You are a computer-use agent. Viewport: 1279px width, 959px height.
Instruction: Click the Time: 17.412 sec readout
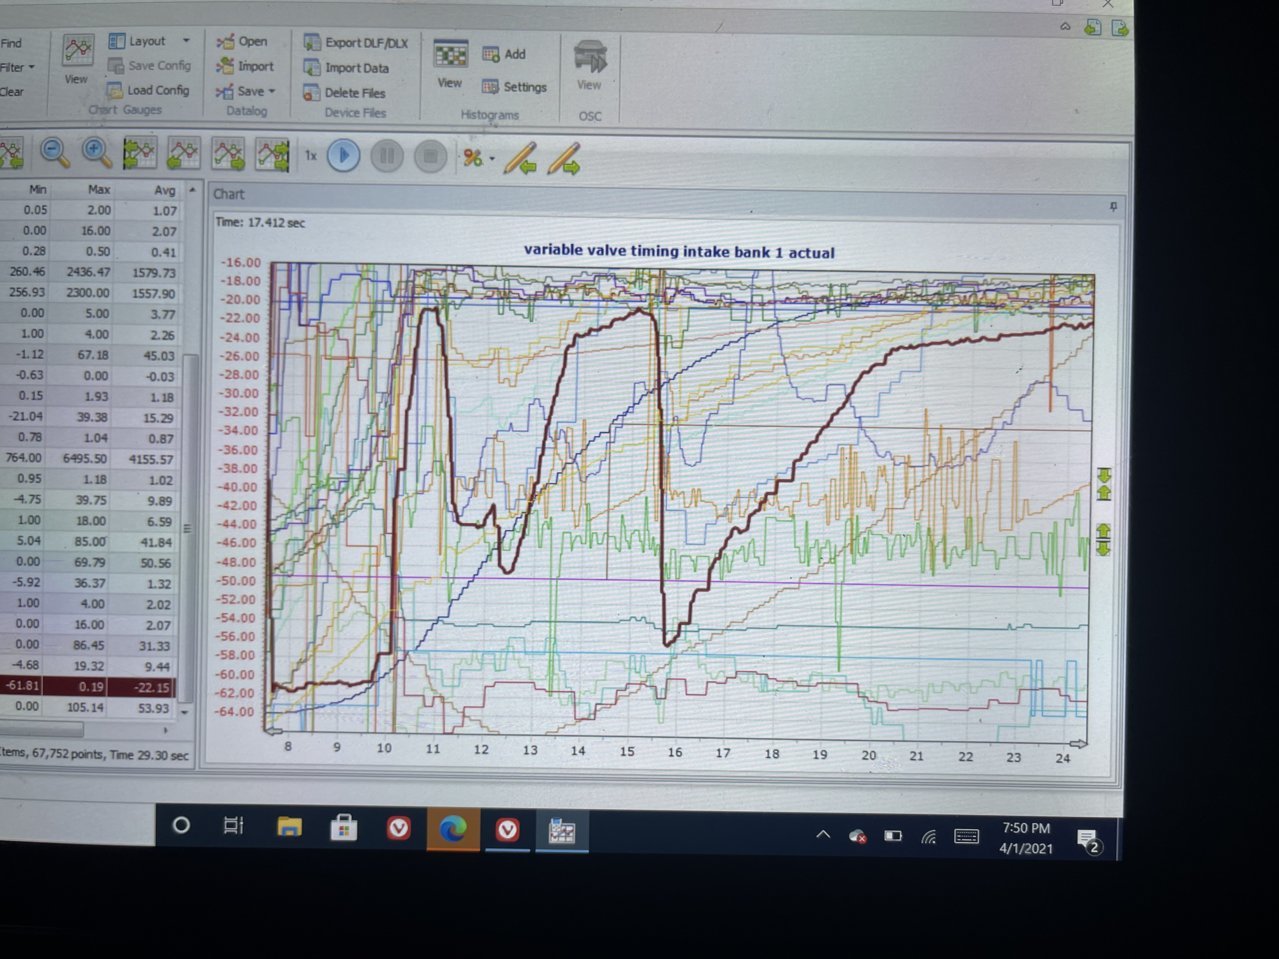pyautogui.click(x=260, y=222)
